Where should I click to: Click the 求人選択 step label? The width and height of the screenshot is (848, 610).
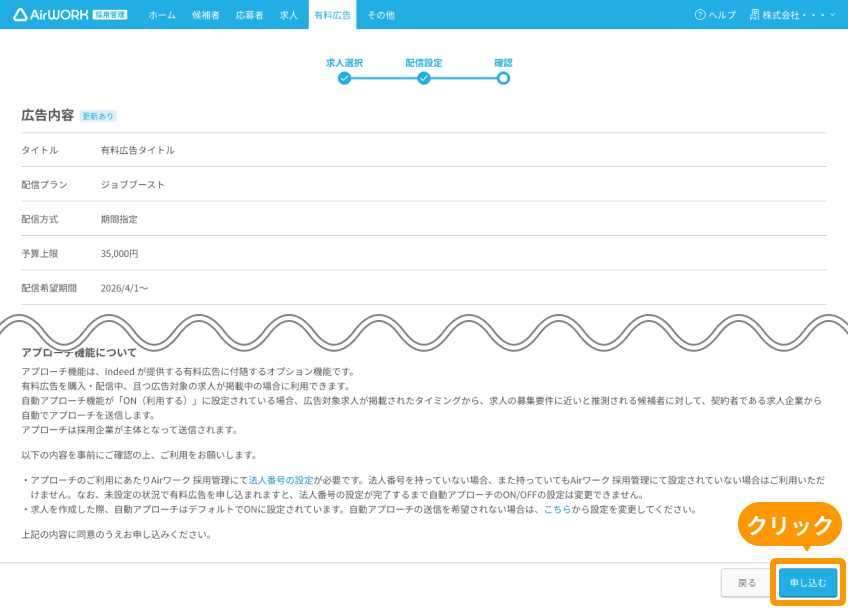tap(344, 63)
